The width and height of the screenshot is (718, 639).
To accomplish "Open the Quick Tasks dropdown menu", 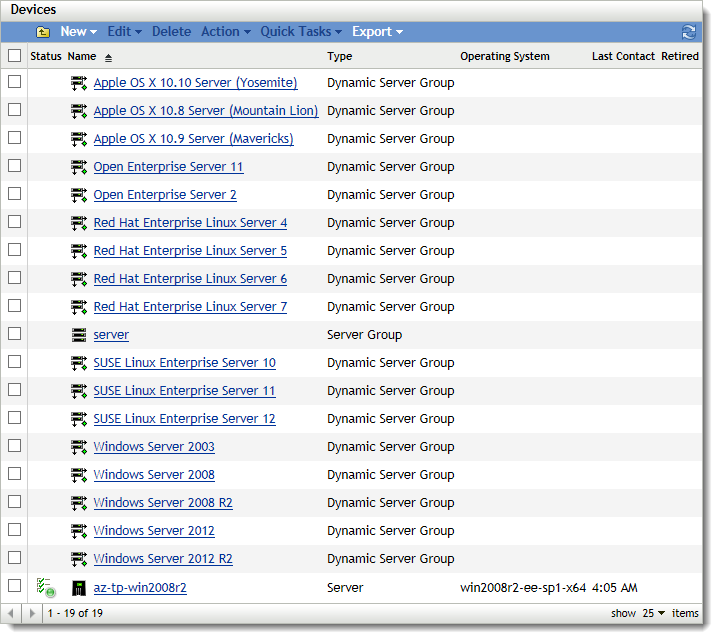I will (301, 32).
